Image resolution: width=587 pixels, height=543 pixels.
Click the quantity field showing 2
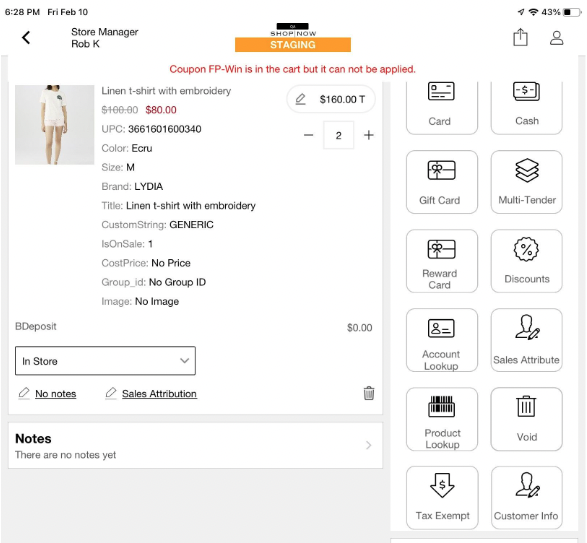pyautogui.click(x=338, y=135)
